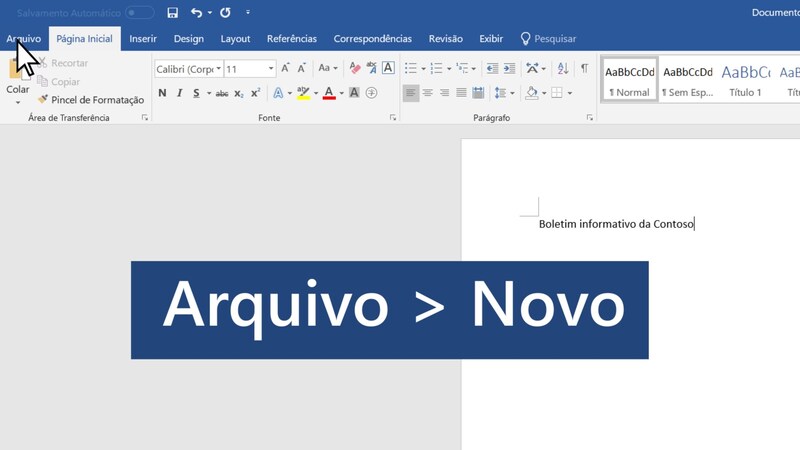Click the Undo arrow icon
Viewport: 800px width, 450px height.
tap(196, 13)
